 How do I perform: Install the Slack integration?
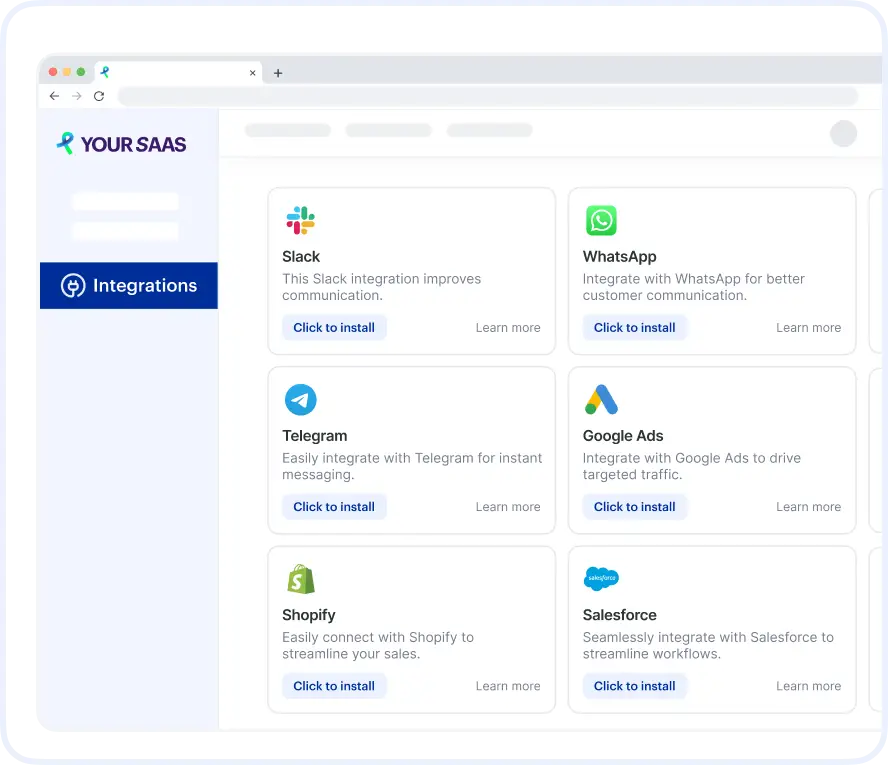click(334, 327)
